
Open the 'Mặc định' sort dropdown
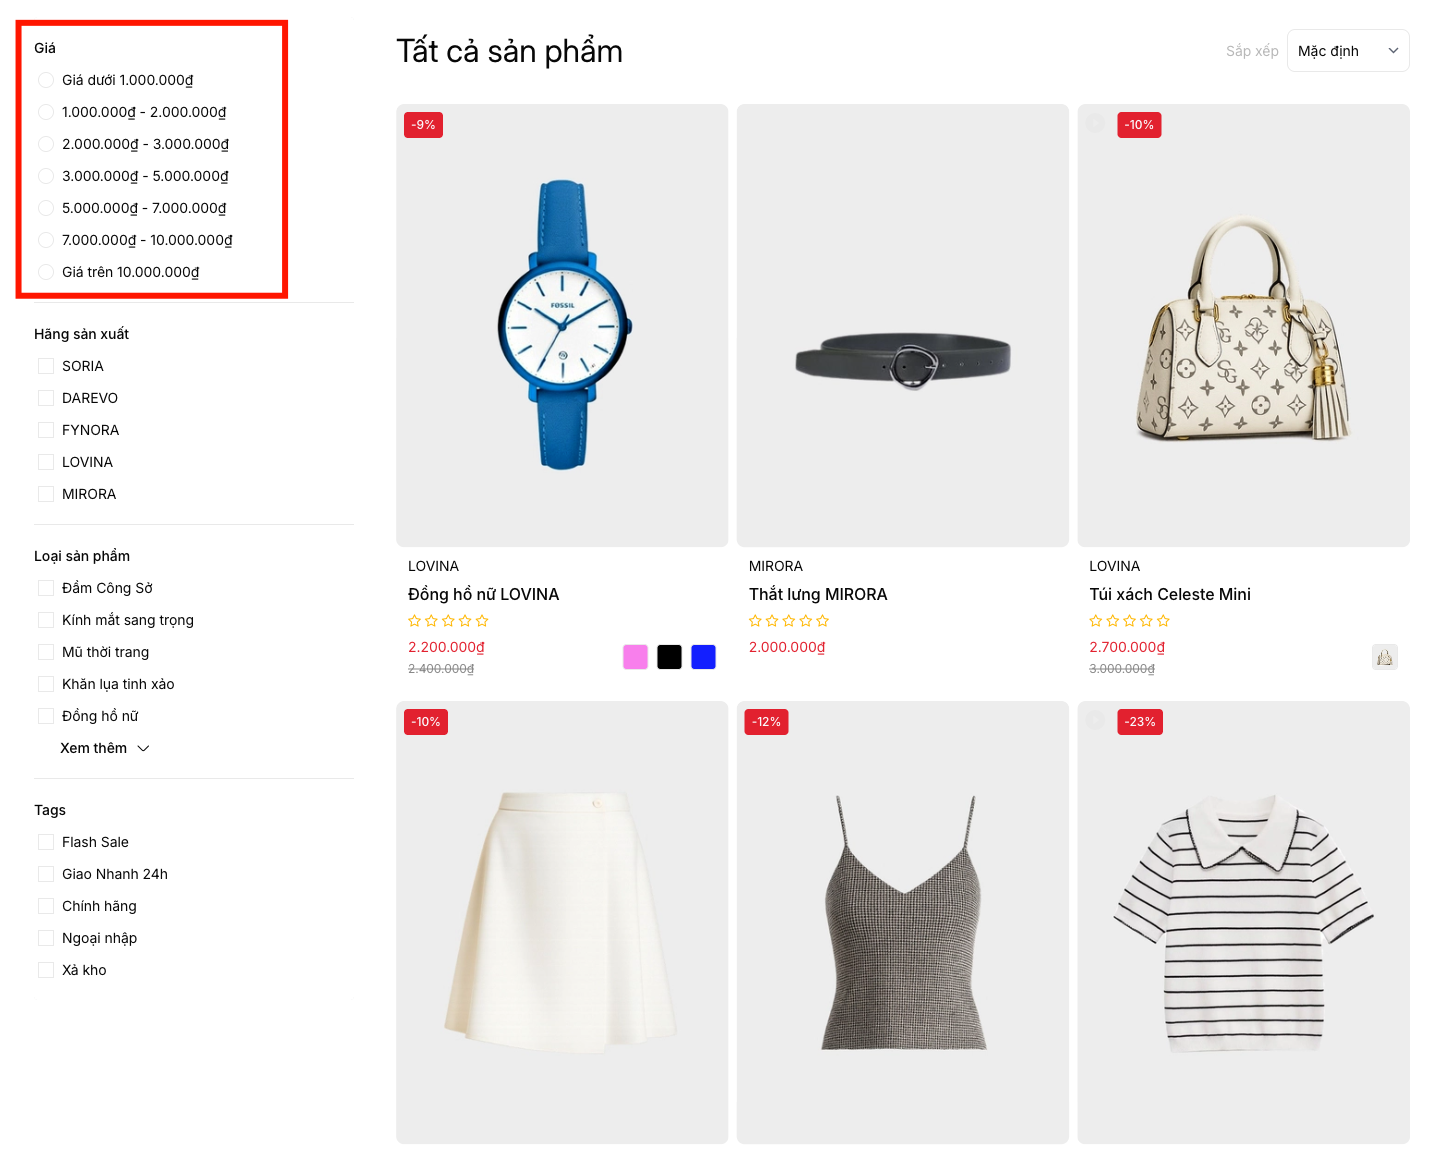click(1347, 51)
